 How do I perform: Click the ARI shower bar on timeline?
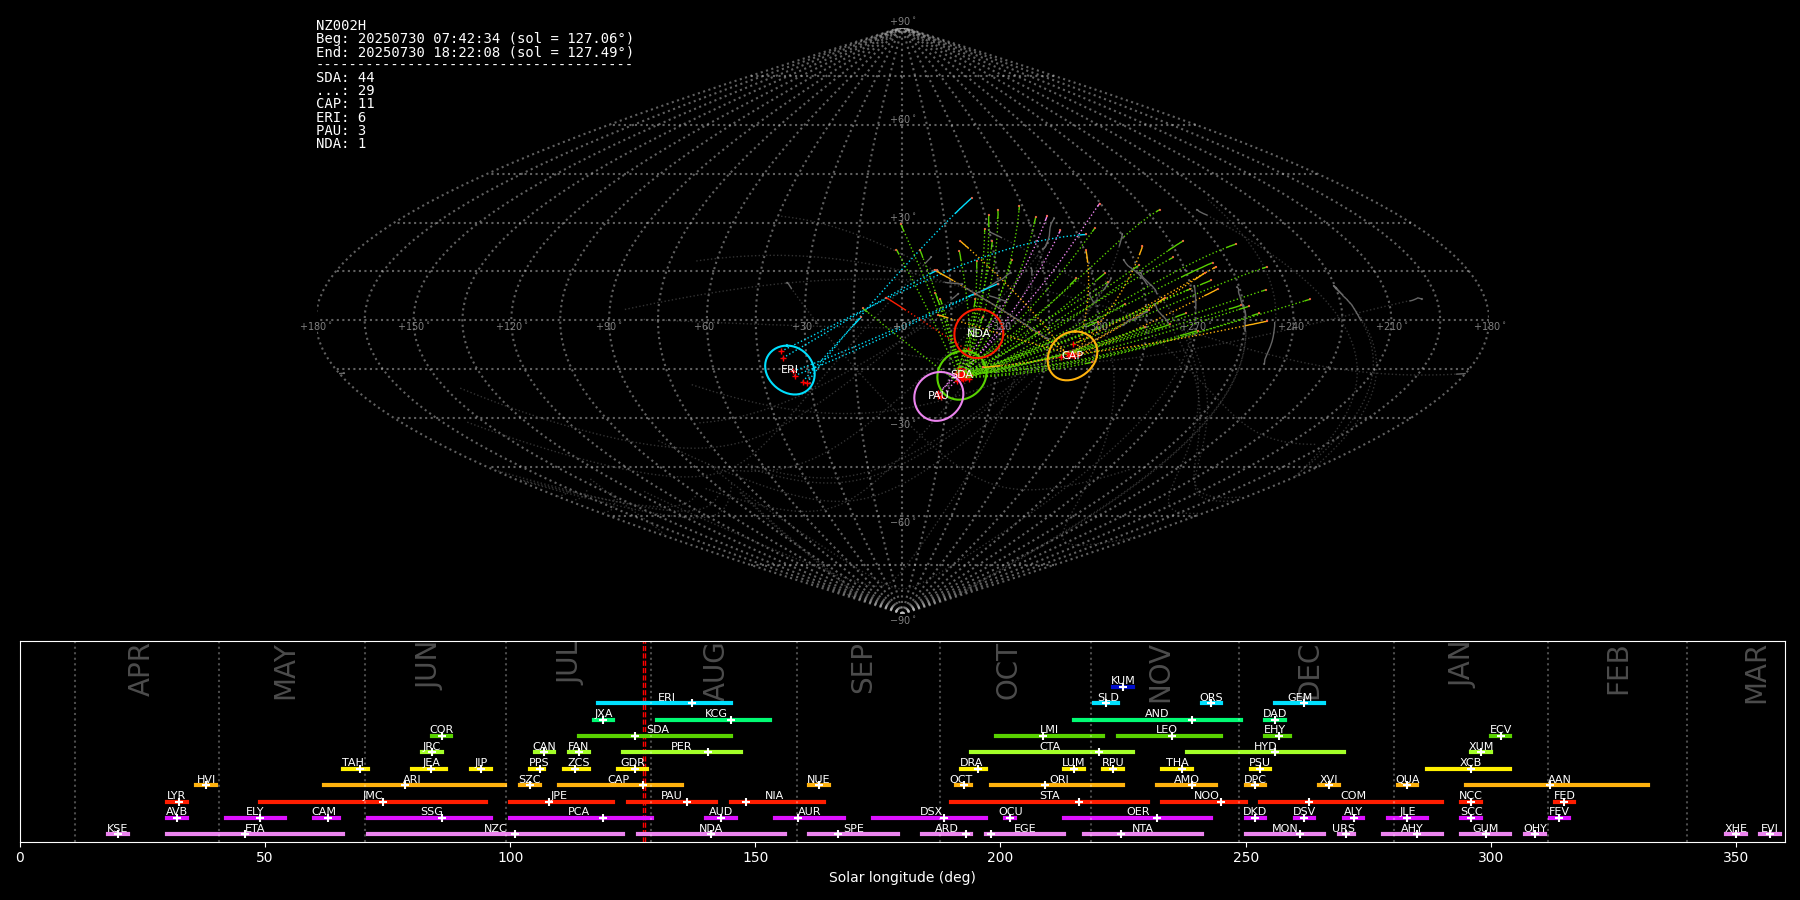(414, 785)
